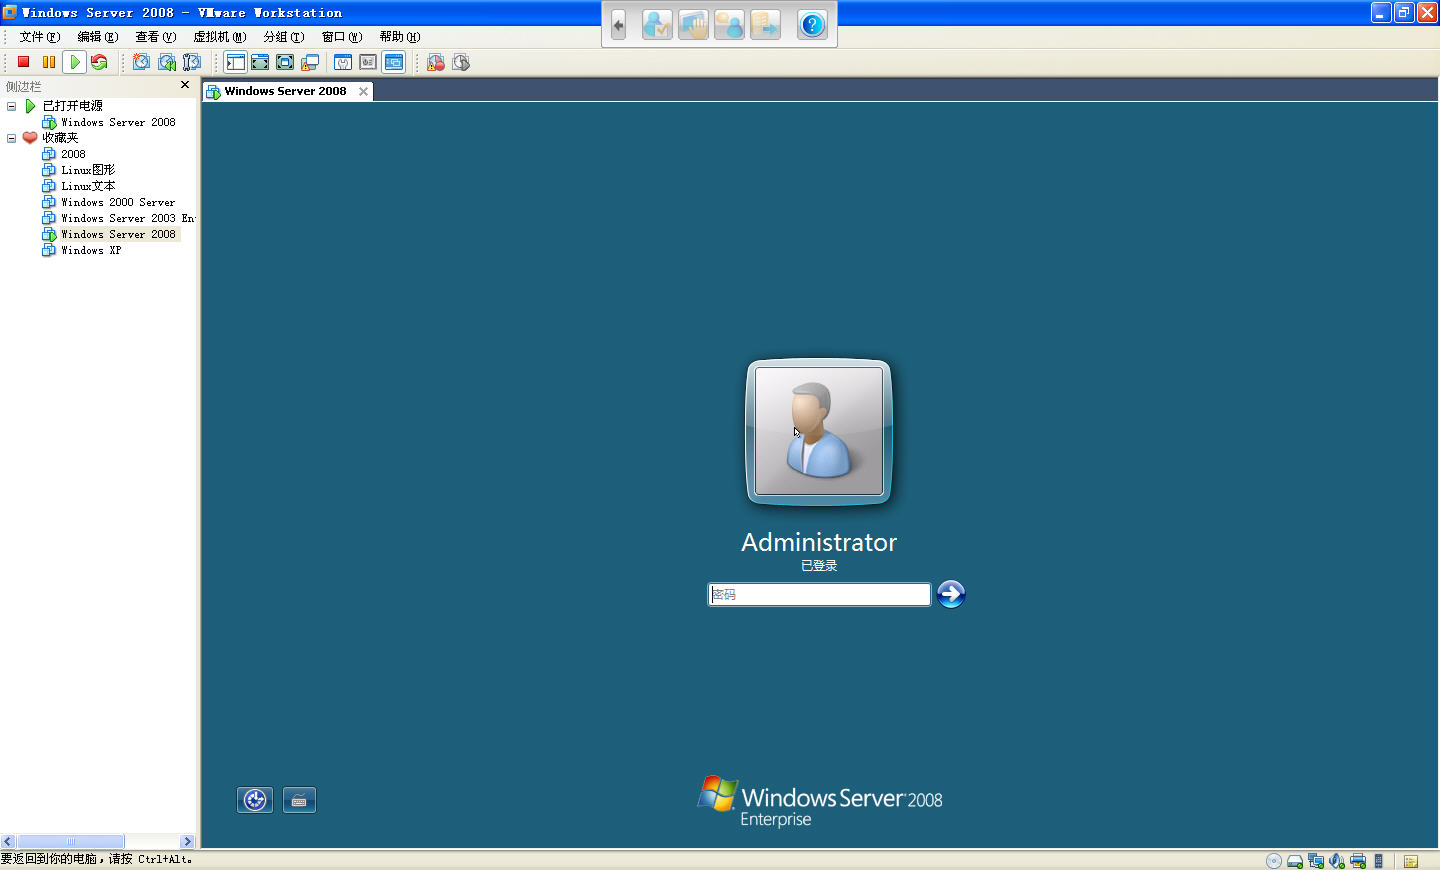The image size is (1440, 870).
Task: Click the hand floating toolbar icon
Action: pyautogui.click(x=693, y=25)
